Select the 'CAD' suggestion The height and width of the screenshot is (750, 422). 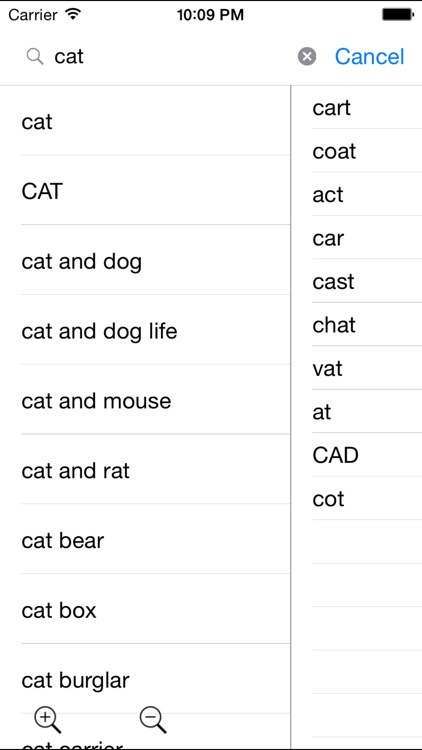pyautogui.click(x=356, y=455)
